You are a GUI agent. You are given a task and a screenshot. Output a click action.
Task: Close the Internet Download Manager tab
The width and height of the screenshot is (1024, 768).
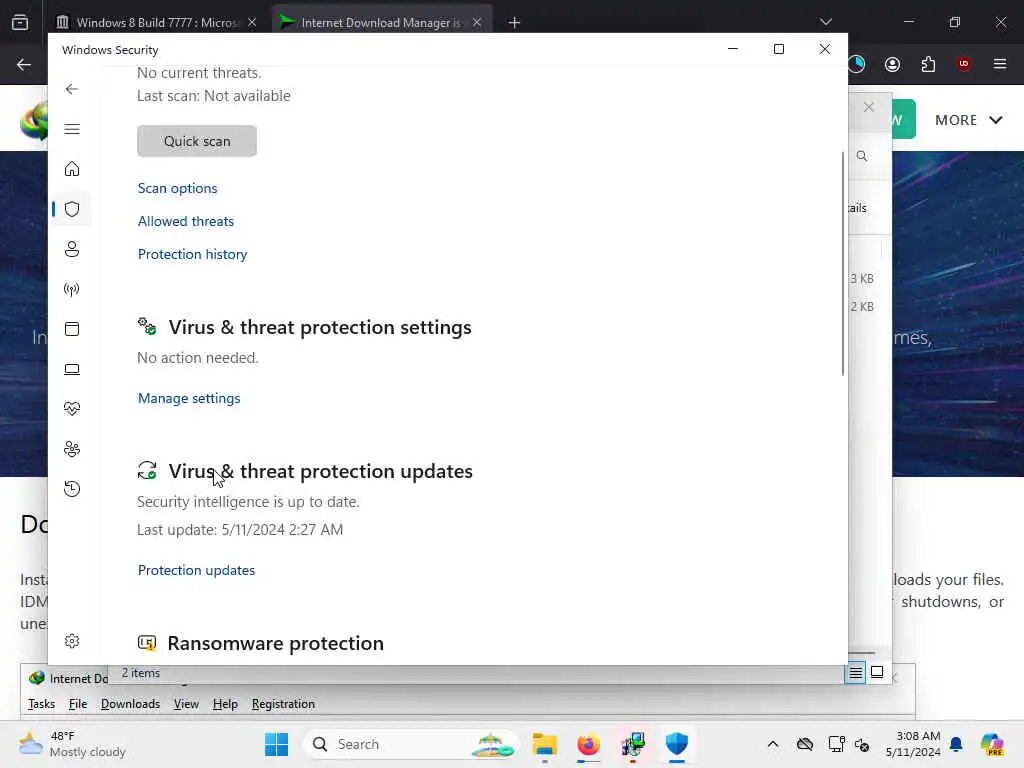pos(477,22)
